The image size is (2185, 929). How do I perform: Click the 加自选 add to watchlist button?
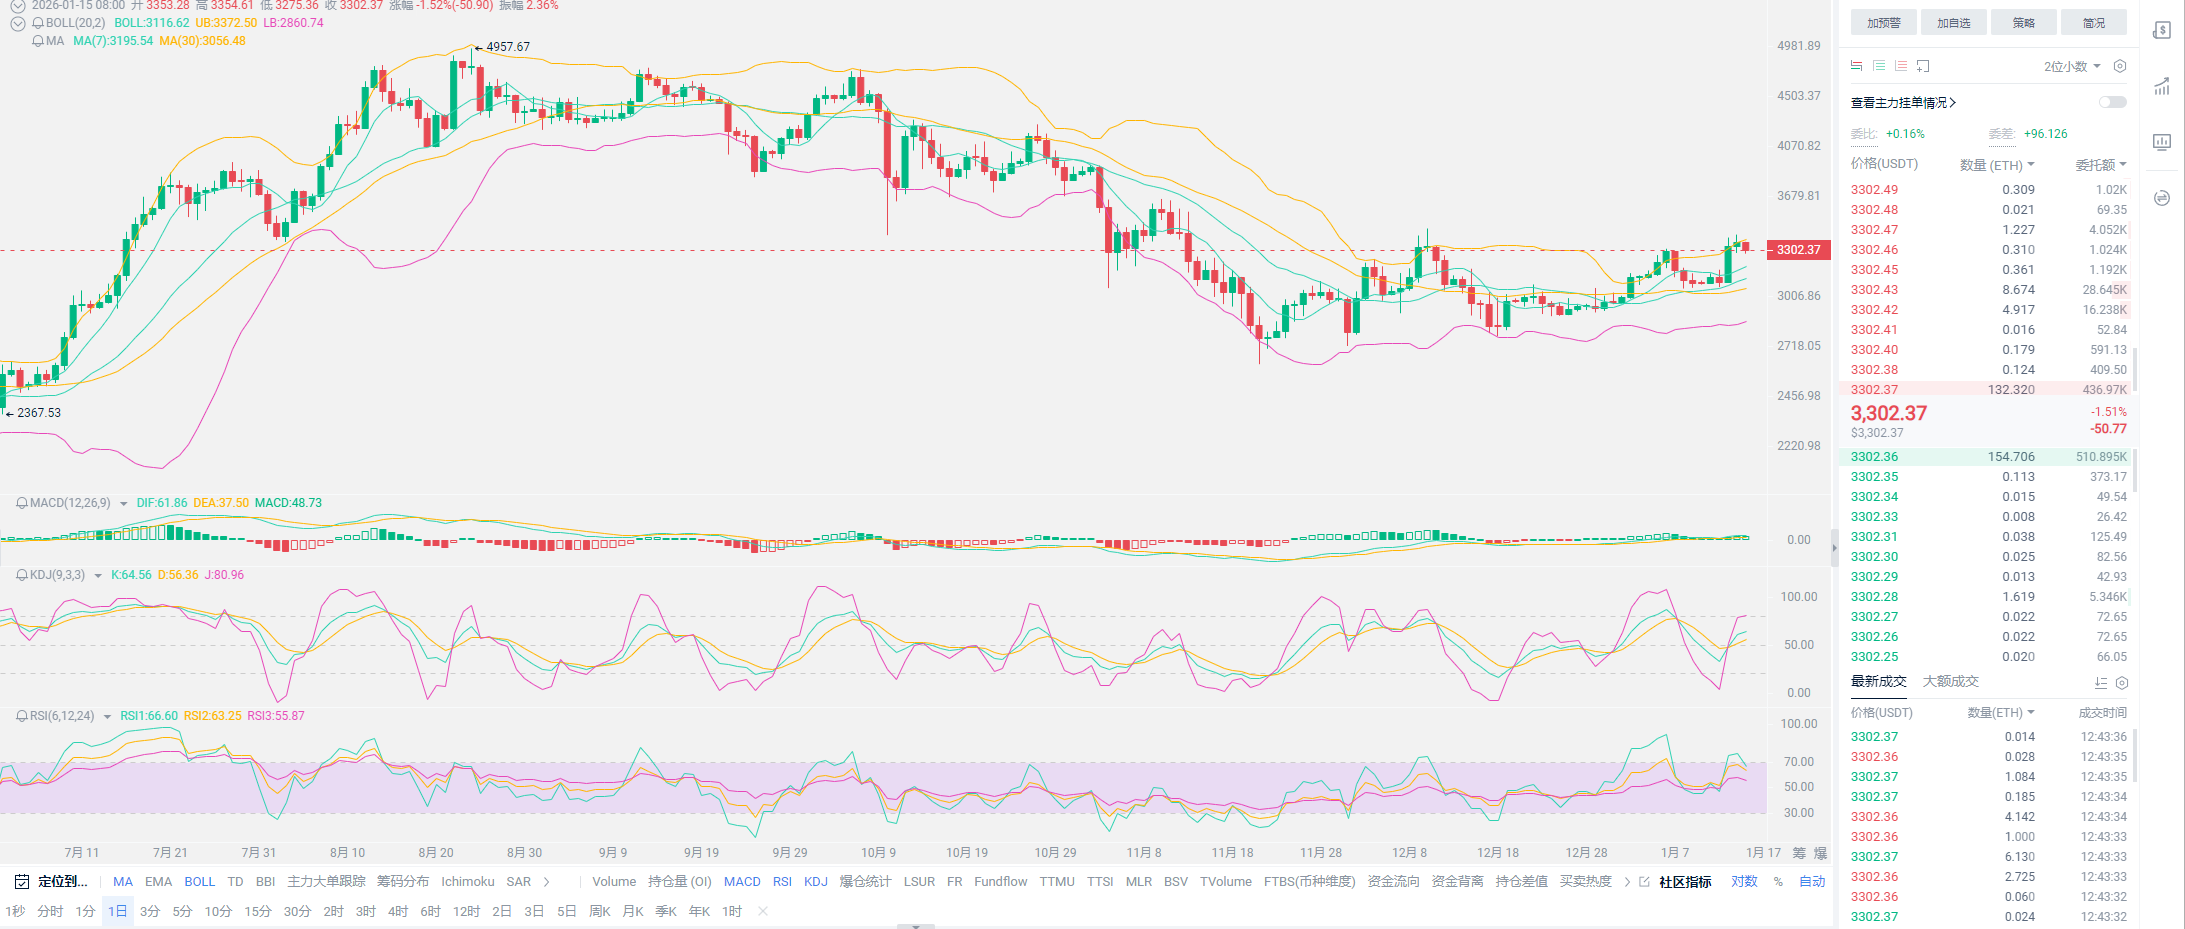tap(1953, 23)
